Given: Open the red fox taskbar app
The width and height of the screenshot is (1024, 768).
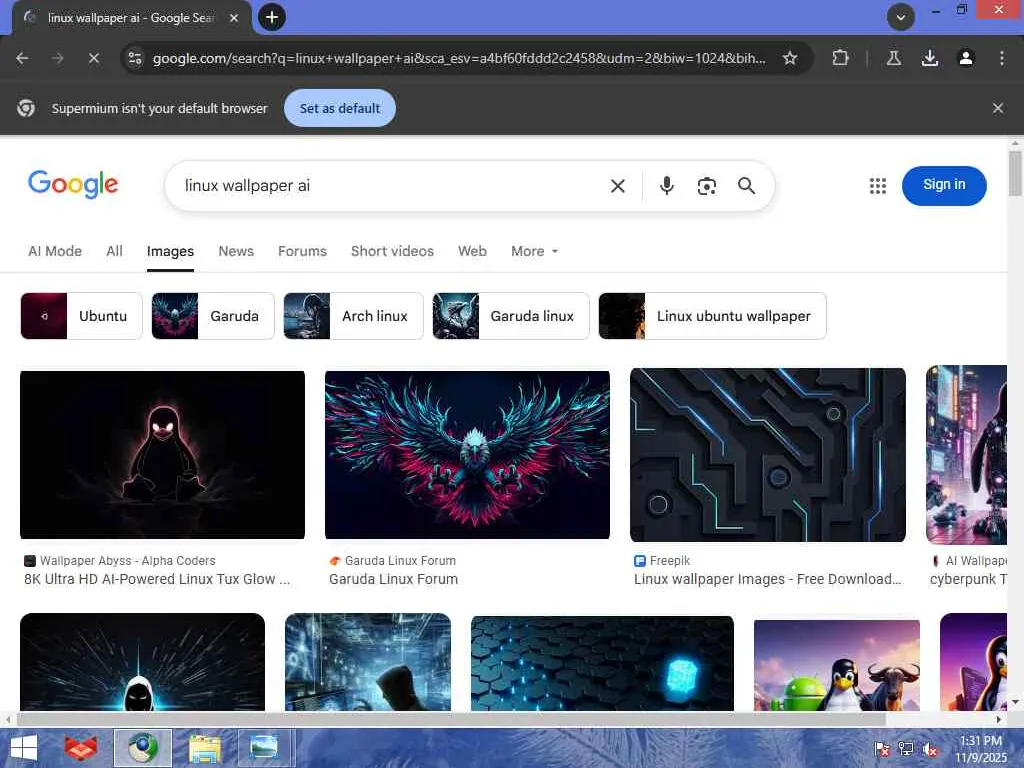Looking at the screenshot, I should pyautogui.click(x=81, y=748).
